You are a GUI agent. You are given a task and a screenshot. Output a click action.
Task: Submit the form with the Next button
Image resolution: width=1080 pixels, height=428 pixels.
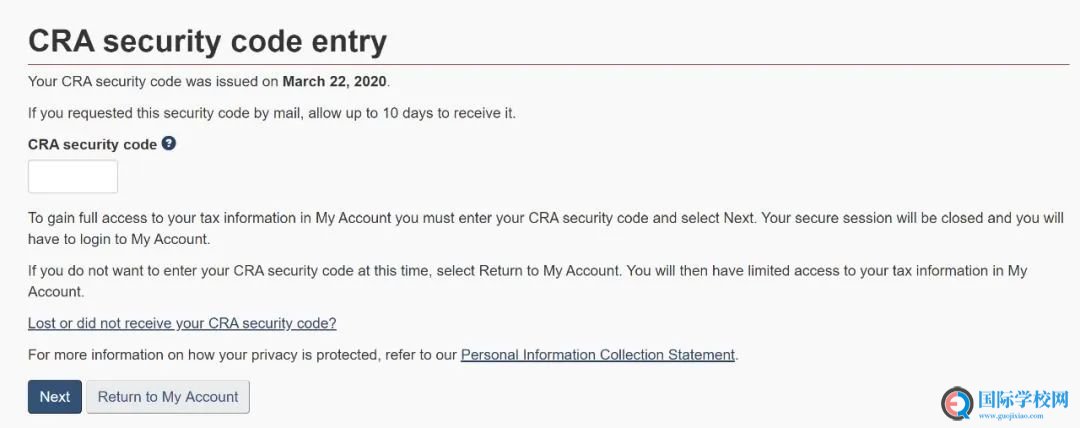[55, 397]
